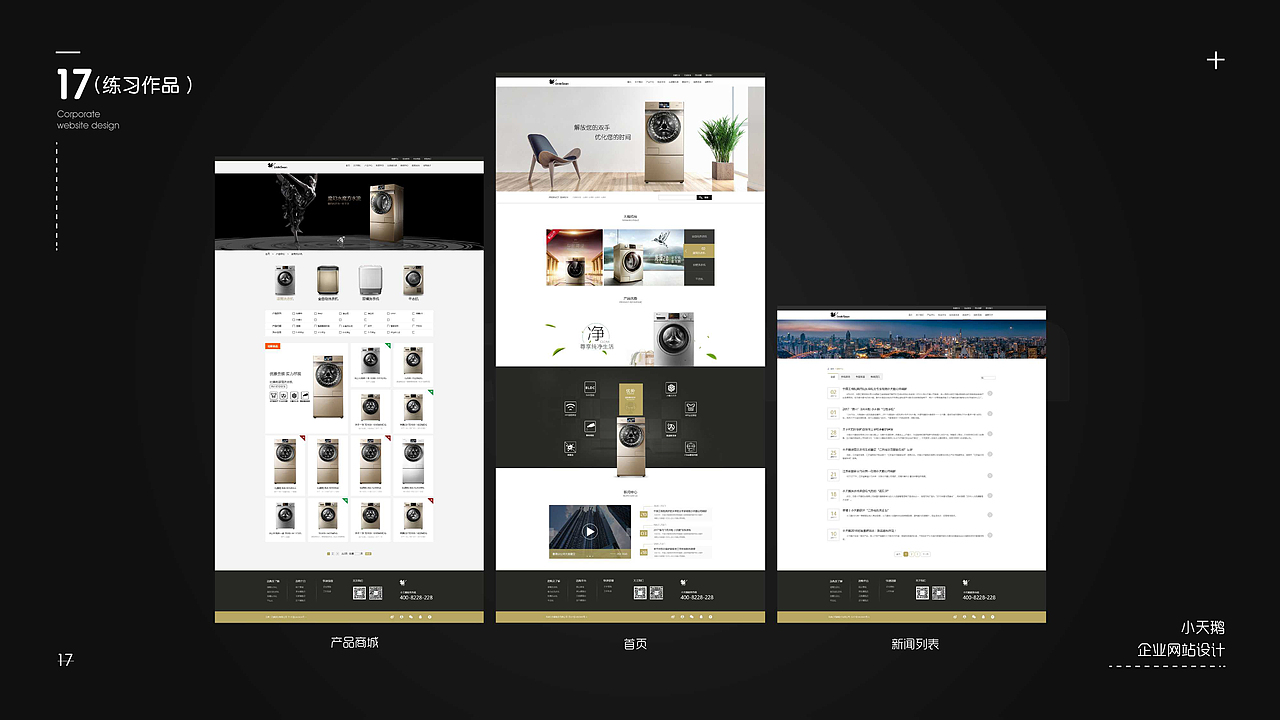The width and height of the screenshot is (1280, 720).
Task: Click the round arrow button beside the 02 news item
Action: coord(990,393)
